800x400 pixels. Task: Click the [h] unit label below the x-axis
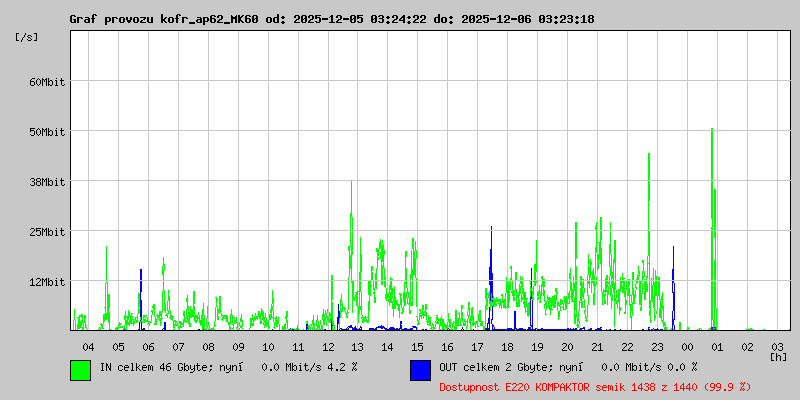pyautogui.click(x=778, y=357)
